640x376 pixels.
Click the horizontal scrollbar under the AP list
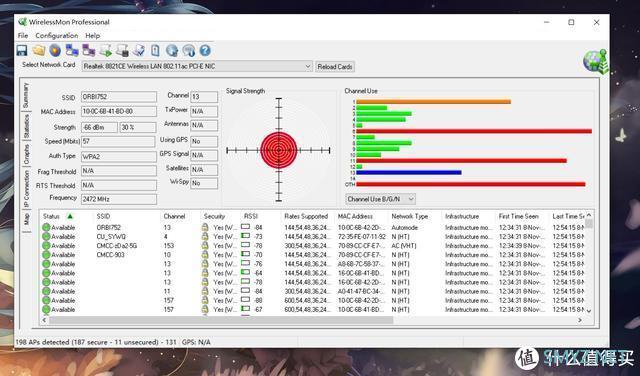coord(312,320)
